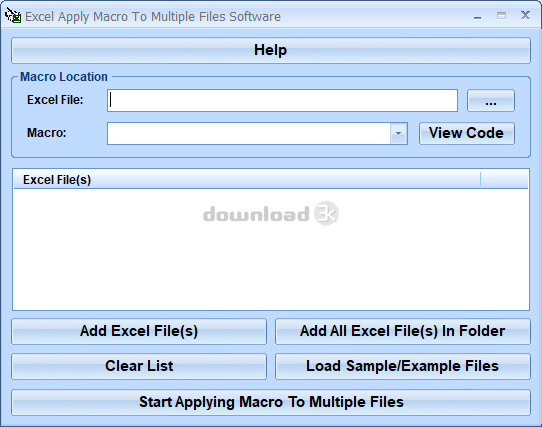Close the Excel Apply Macro window
The image size is (542, 427).
pos(525,15)
